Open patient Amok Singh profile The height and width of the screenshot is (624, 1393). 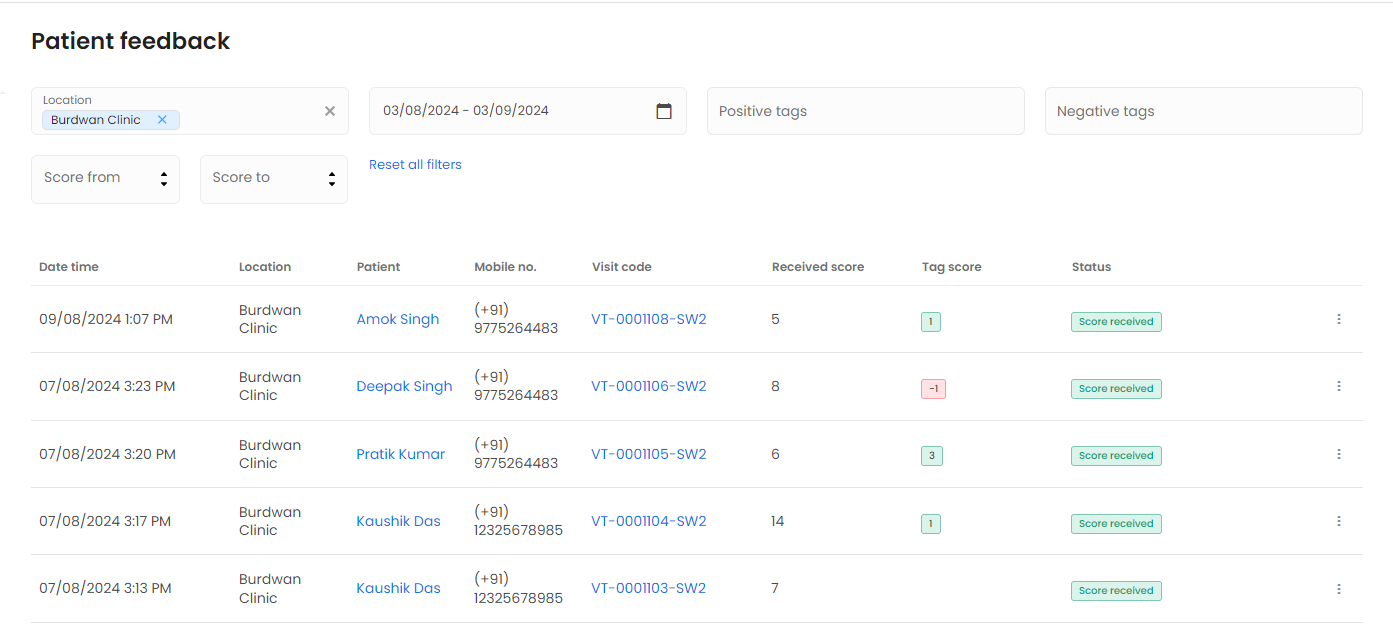pyautogui.click(x=397, y=320)
